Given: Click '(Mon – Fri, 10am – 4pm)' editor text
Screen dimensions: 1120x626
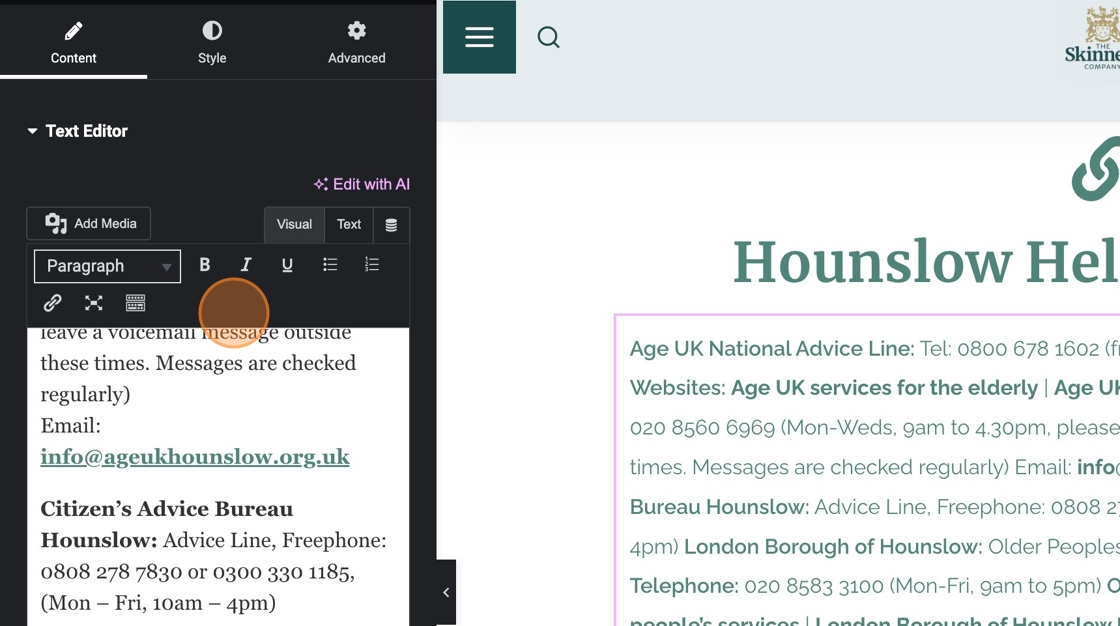Looking at the screenshot, I should coord(158,603).
